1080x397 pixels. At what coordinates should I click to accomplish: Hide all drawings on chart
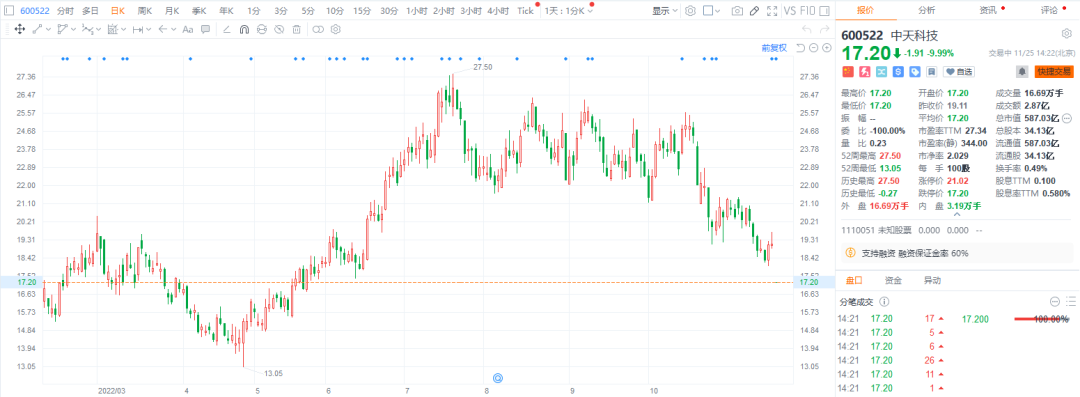pyautogui.click(x=279, y=30)
